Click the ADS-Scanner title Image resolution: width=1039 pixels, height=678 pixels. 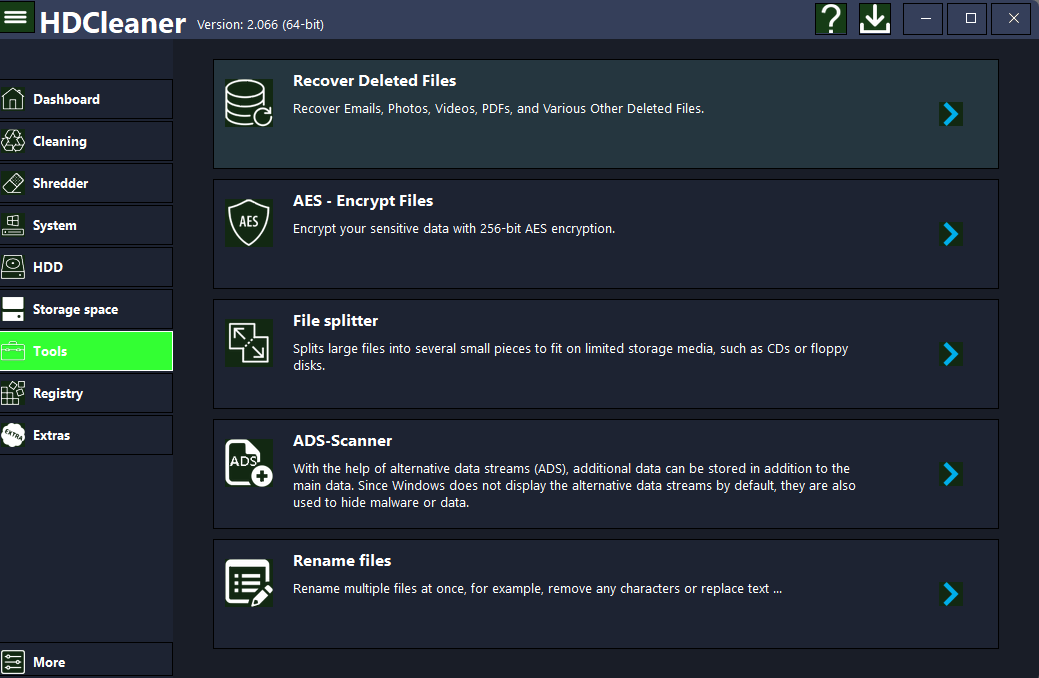[343, 441]
